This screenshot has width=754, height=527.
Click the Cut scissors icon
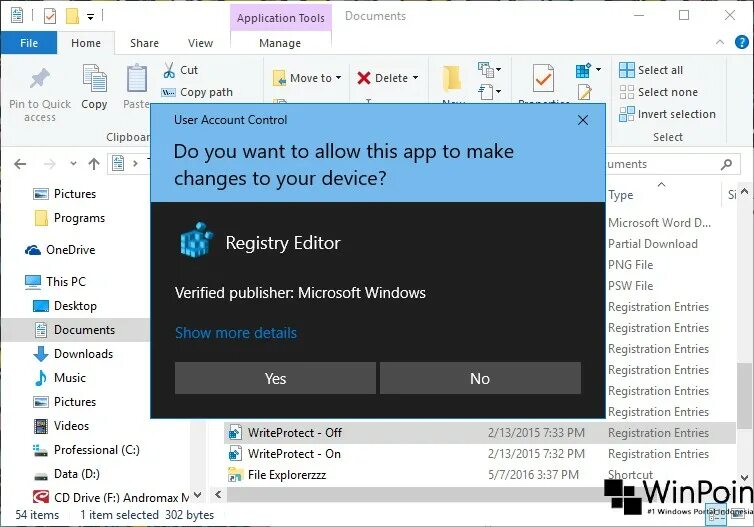pyautogui.click(x=169, y=70)
